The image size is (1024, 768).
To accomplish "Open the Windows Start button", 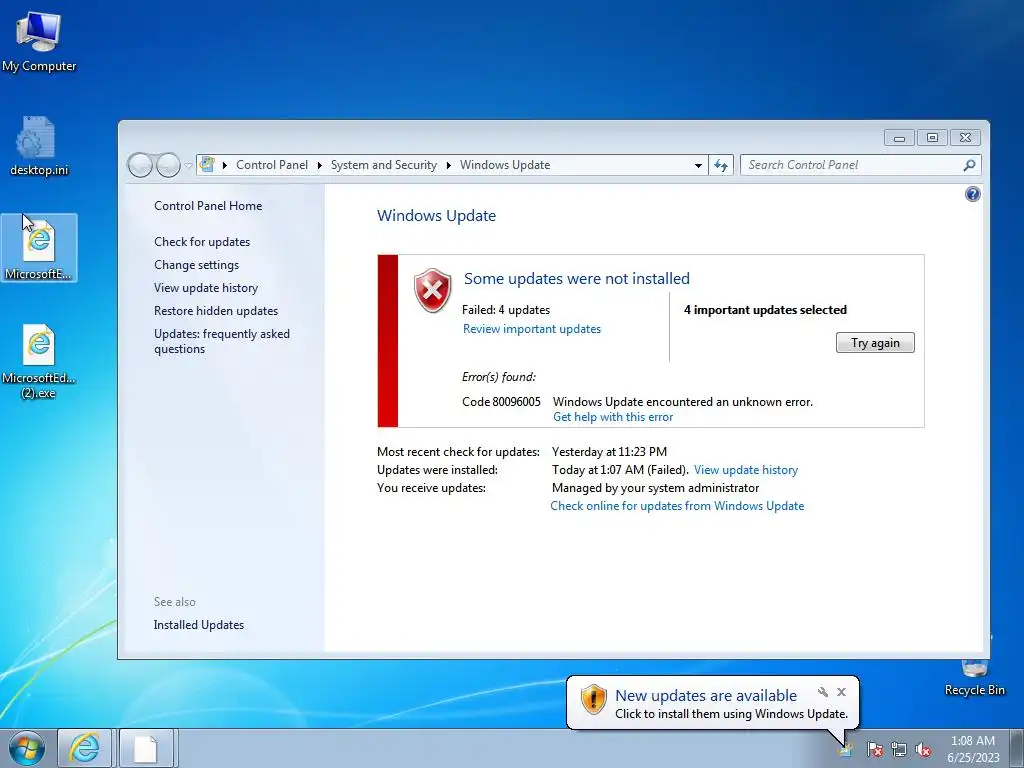I will tap(26, 748).
